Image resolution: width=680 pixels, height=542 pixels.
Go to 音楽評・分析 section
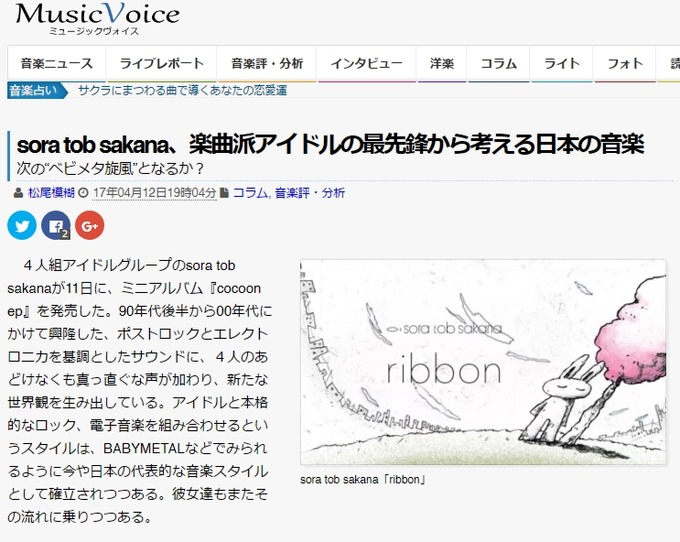click(267, 64)
